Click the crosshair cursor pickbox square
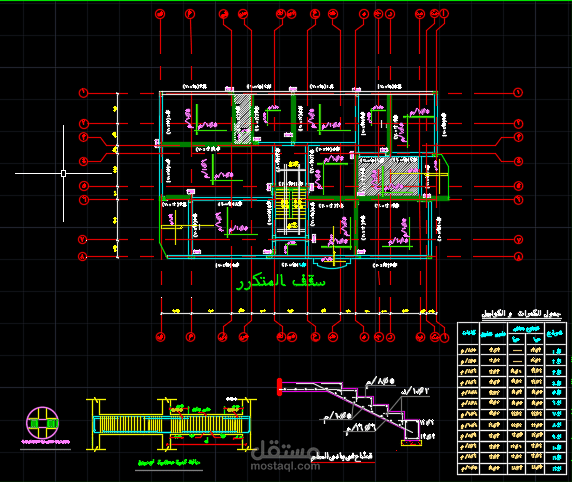Image resolution: width=572 pixels, height=482 pixels. pos(63,174)
